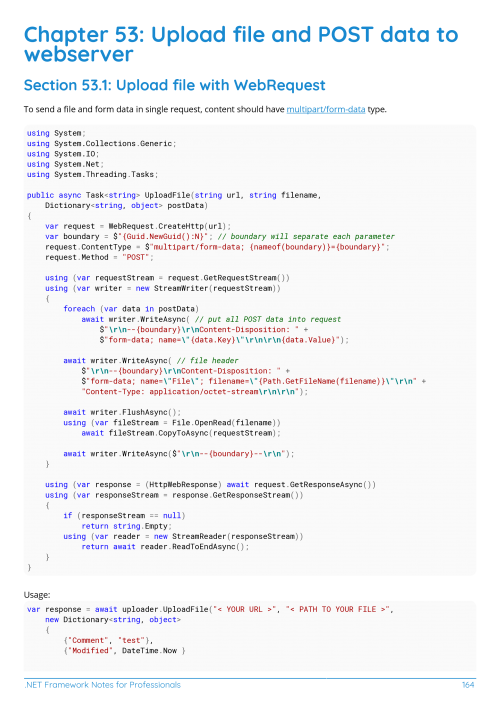Click the chapter title 'Chapter 53: Upload file and POST data to webserver'
This screenshot has height=707, width=500.
241,44
